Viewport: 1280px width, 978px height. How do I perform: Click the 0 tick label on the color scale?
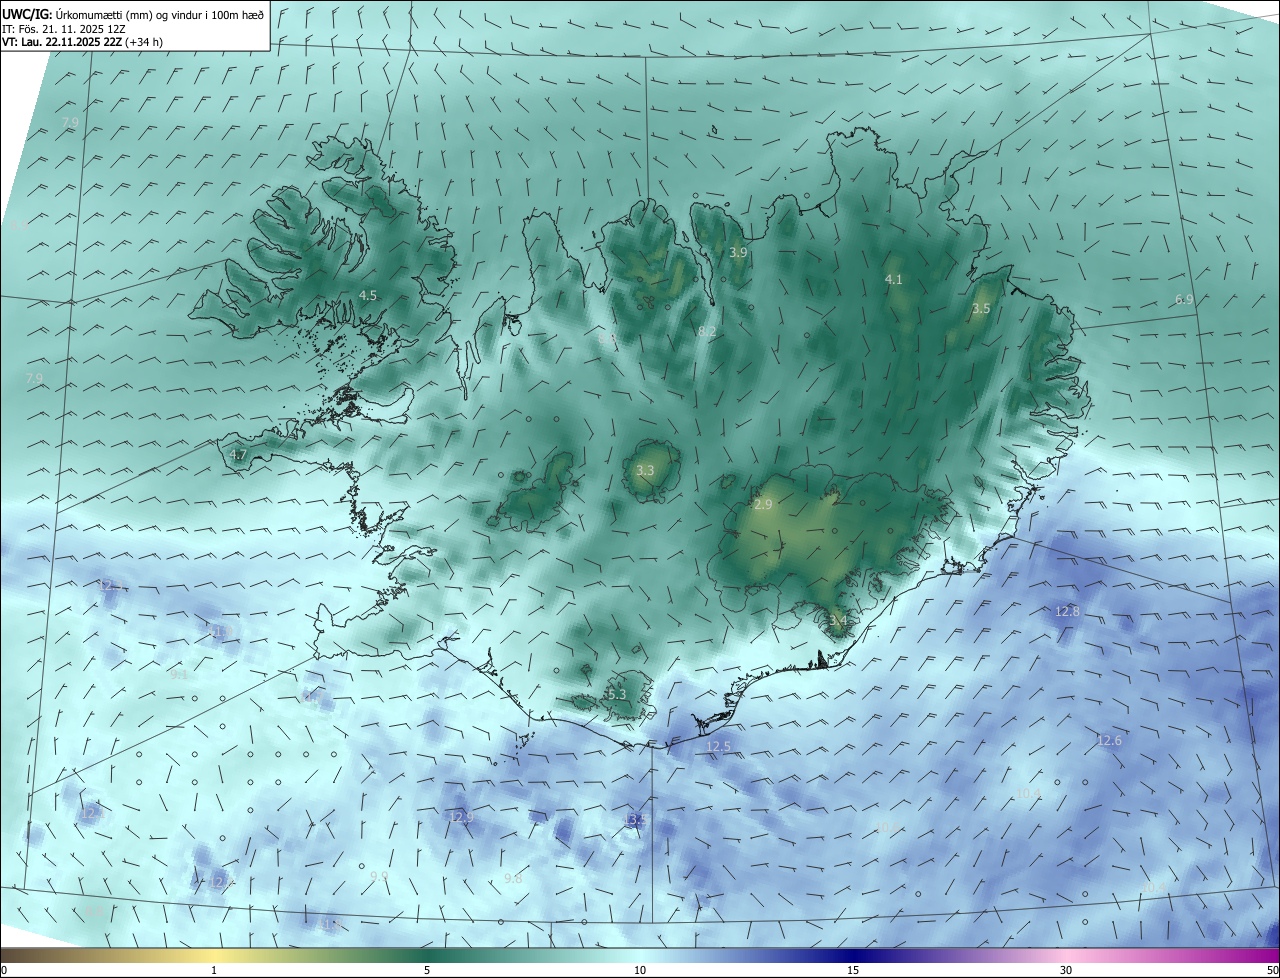(x=4, y=970)
